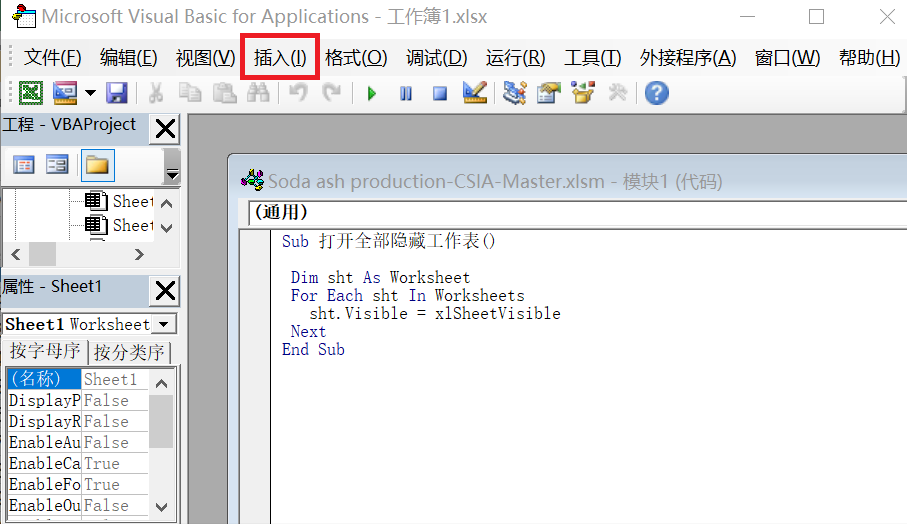Click the Insert UserForm toolbar icon
The image size is (907, 524).
[x=65, y=93]
